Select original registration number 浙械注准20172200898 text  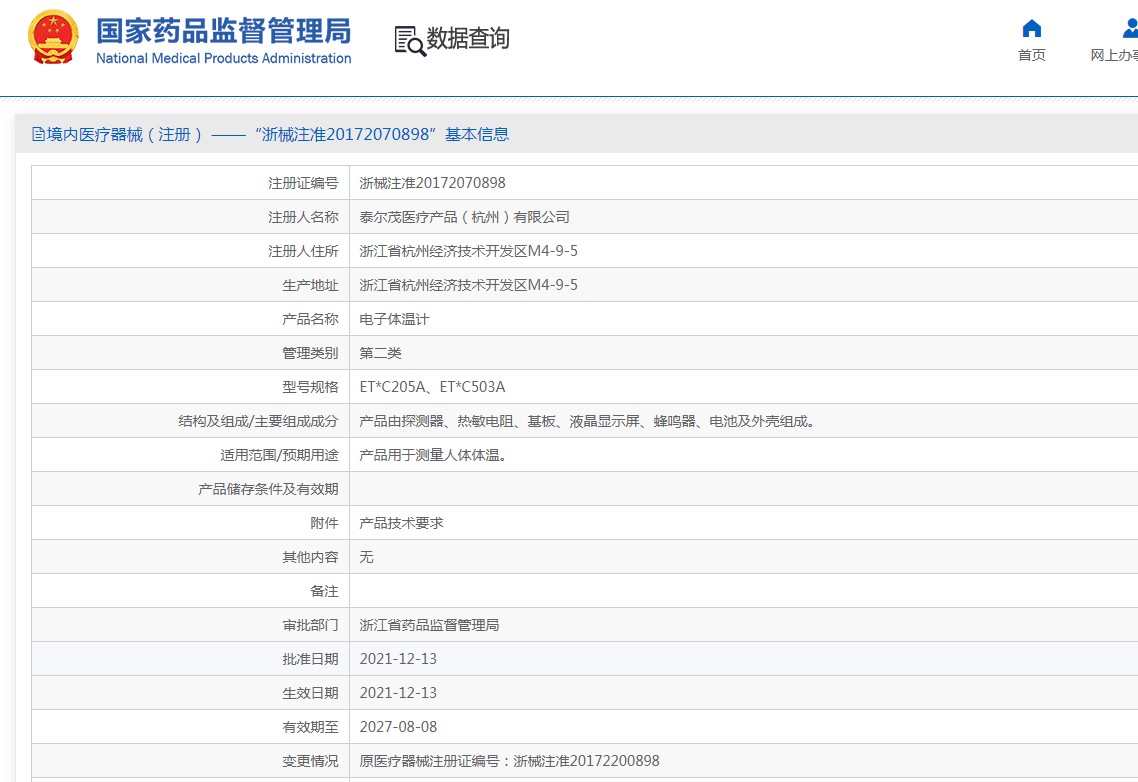(586, 761)
